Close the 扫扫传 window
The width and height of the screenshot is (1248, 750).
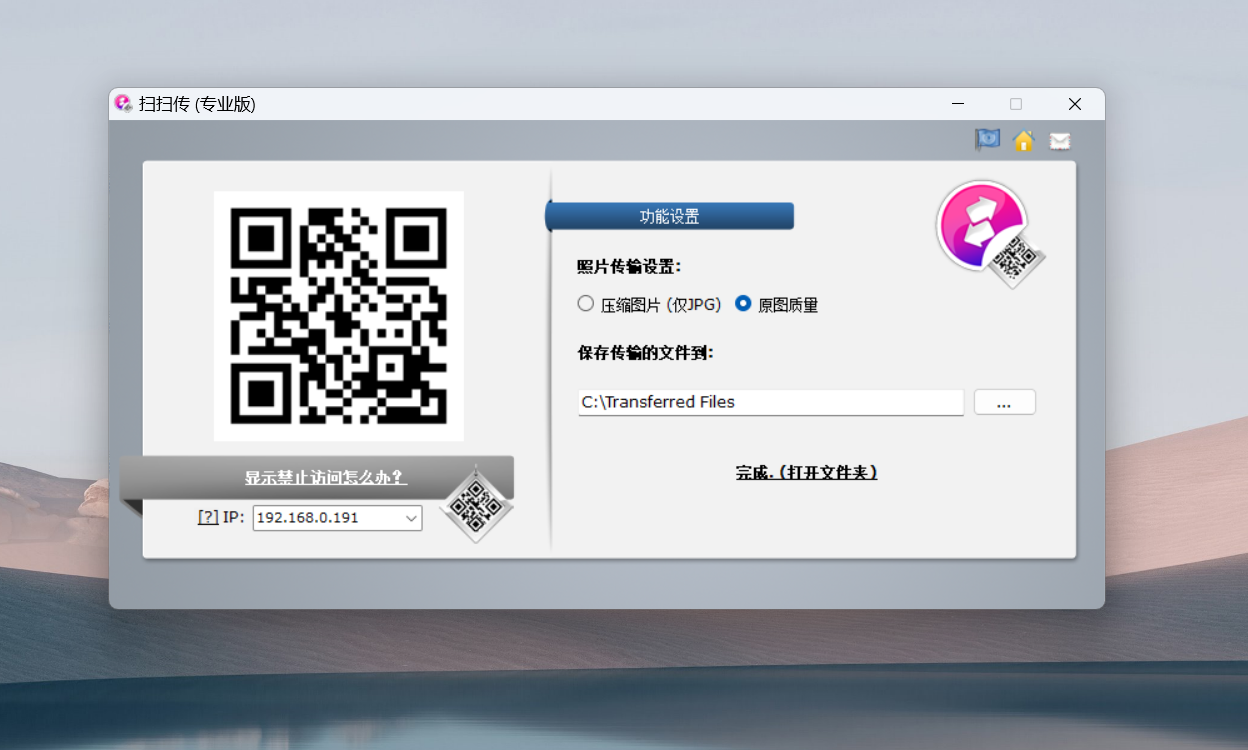tap(1074, 104)
